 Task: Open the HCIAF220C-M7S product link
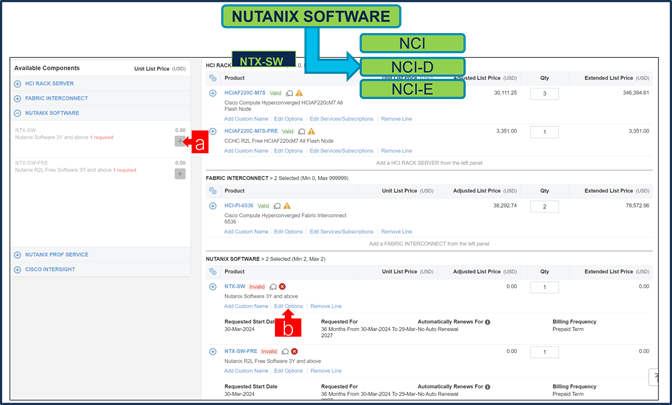click(245, 93)
